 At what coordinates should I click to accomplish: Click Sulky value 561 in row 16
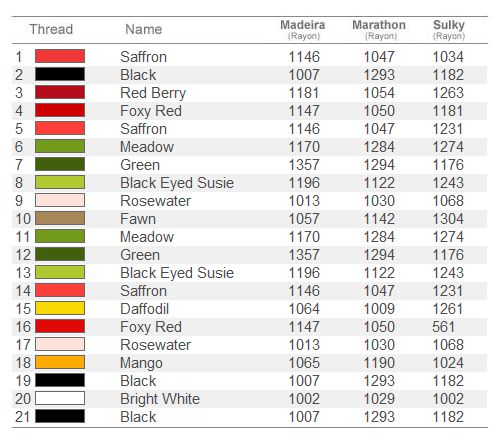(x=443, y=327)
